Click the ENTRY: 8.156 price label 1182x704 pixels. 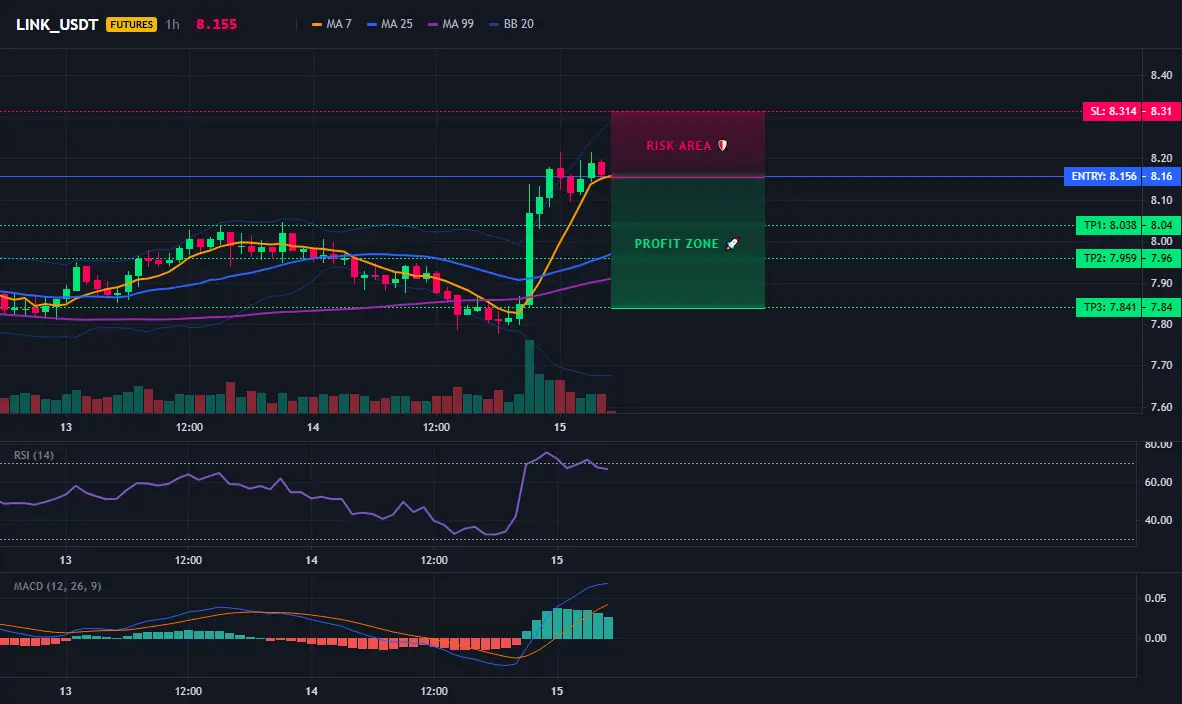pos(1103,176)
